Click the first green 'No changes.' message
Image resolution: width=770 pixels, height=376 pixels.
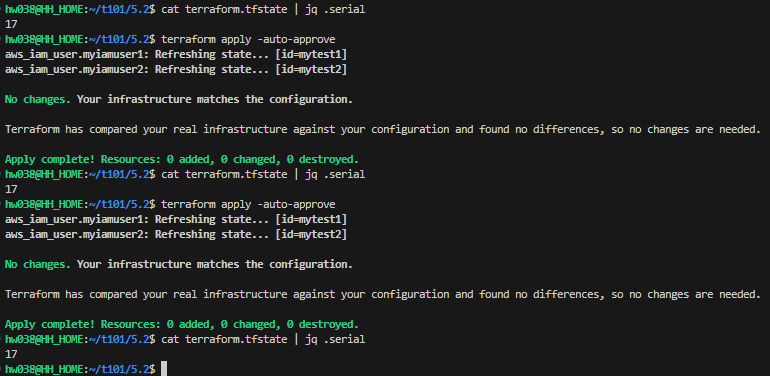pos(38,99)
